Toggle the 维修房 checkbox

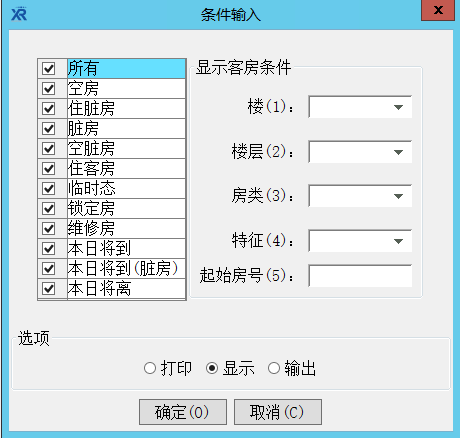point(49,229)
